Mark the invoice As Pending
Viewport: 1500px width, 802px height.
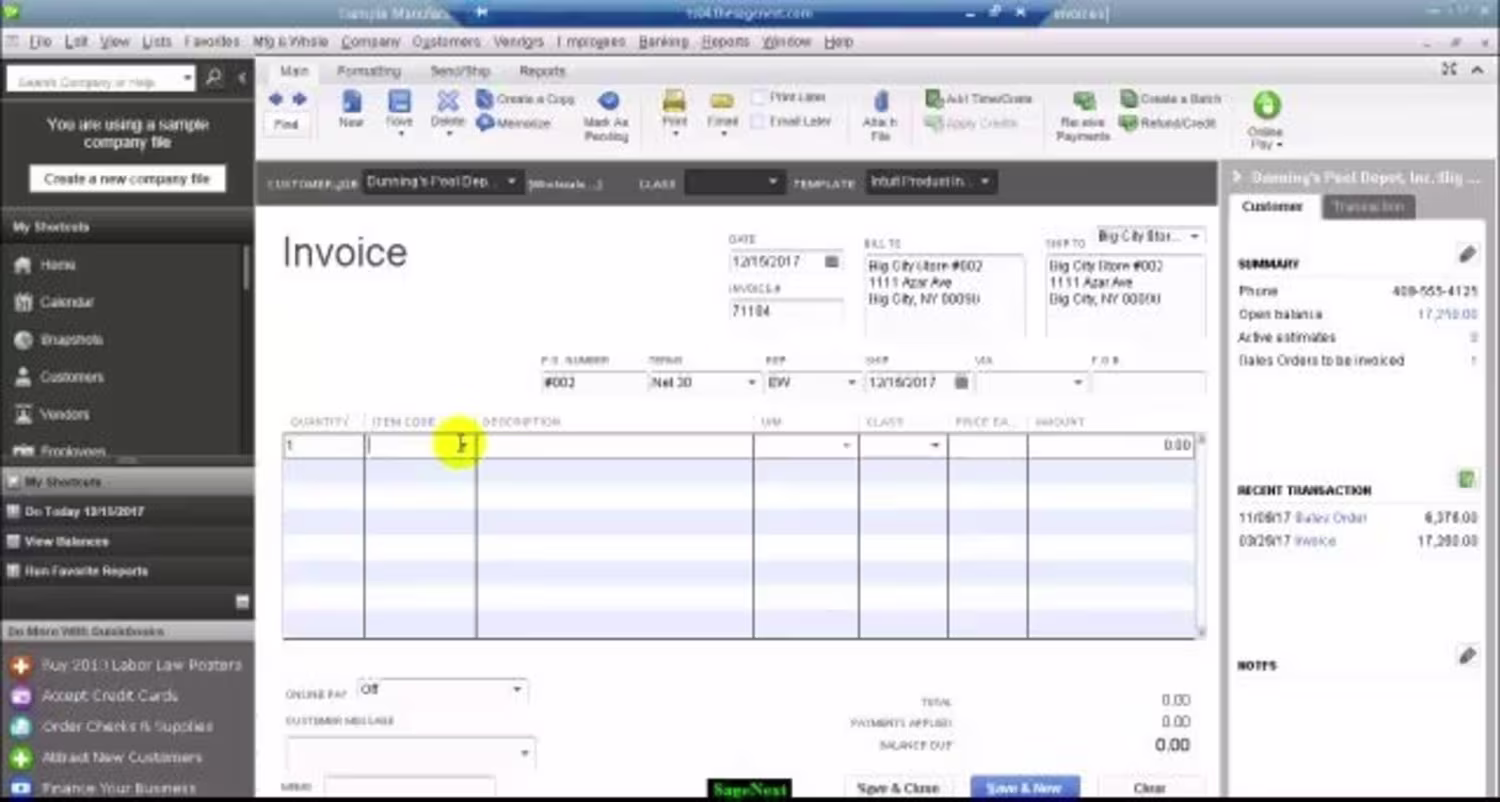(607, 115)
